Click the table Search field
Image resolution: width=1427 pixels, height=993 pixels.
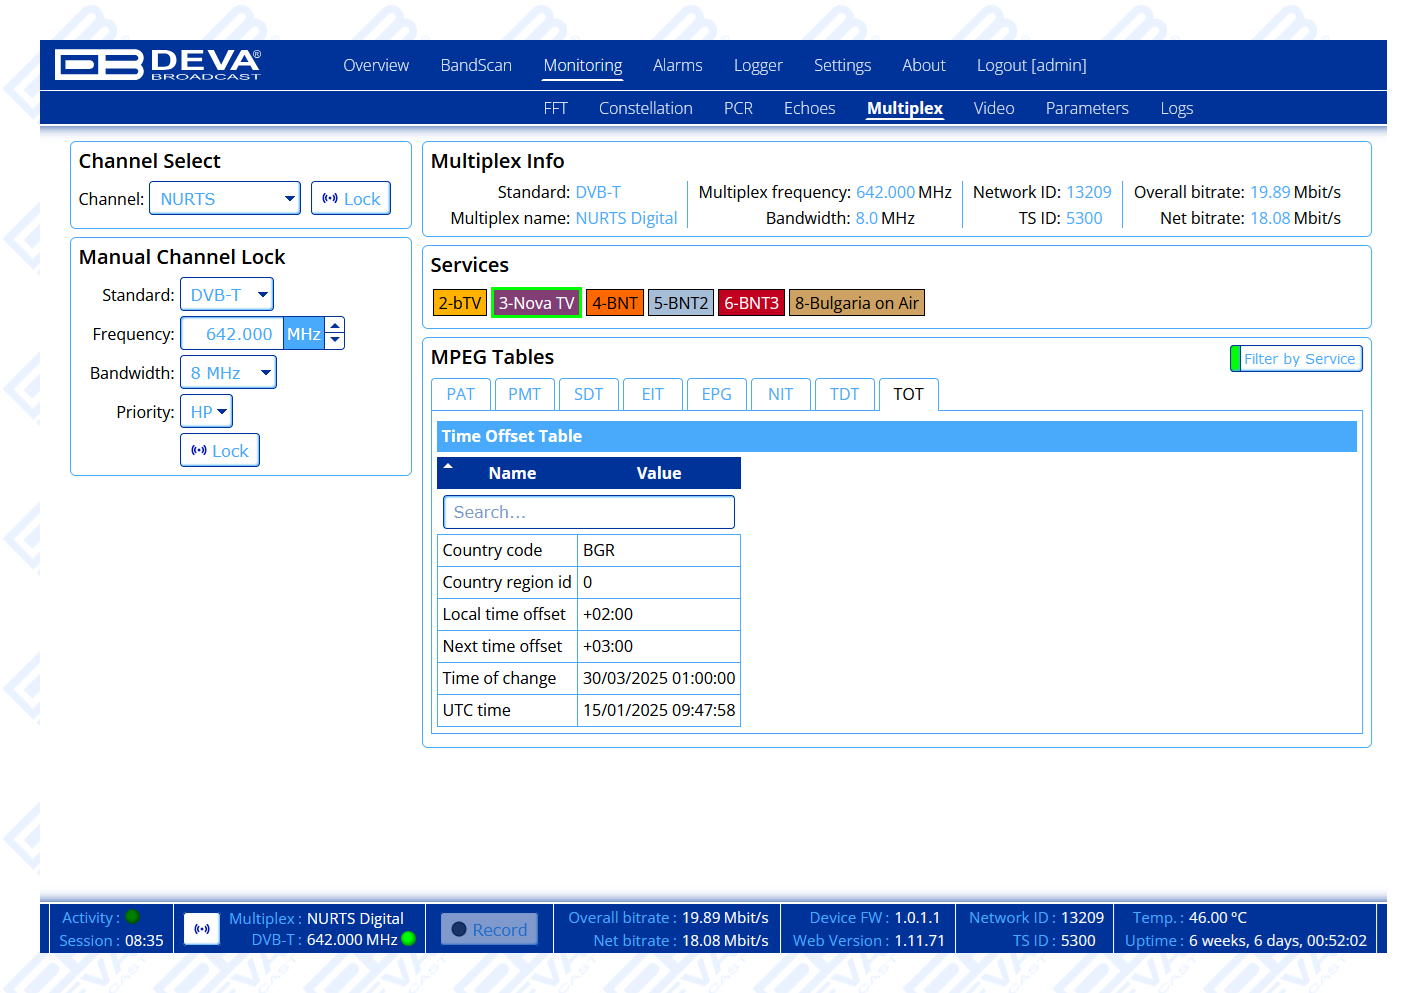click(589, 512)
